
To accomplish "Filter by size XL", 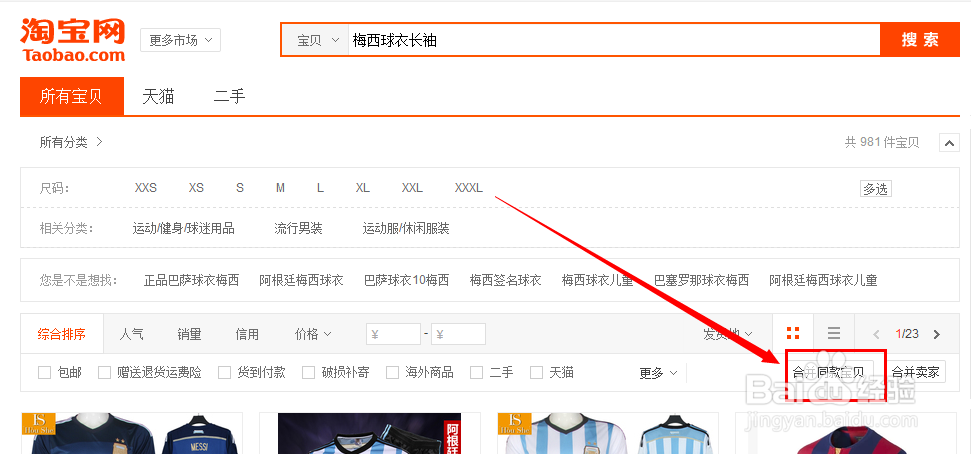I will (363, 188).
